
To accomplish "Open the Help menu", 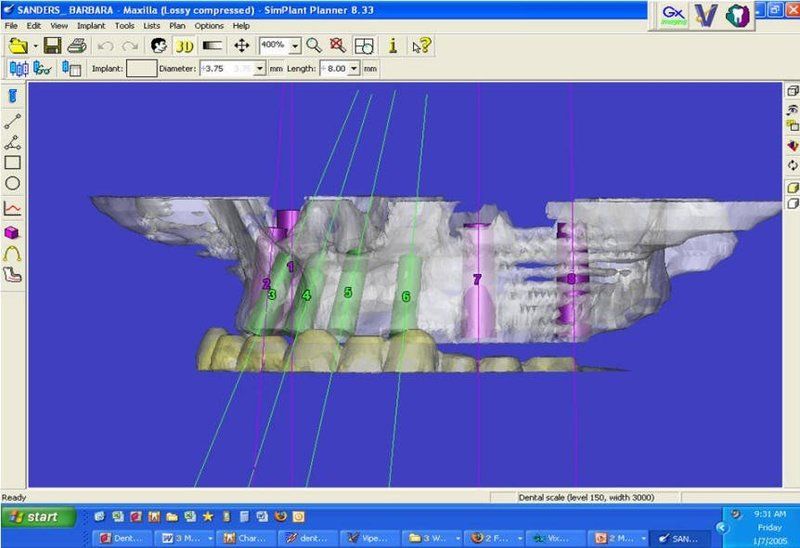I will pyautogui.click(x=241, y=26).
